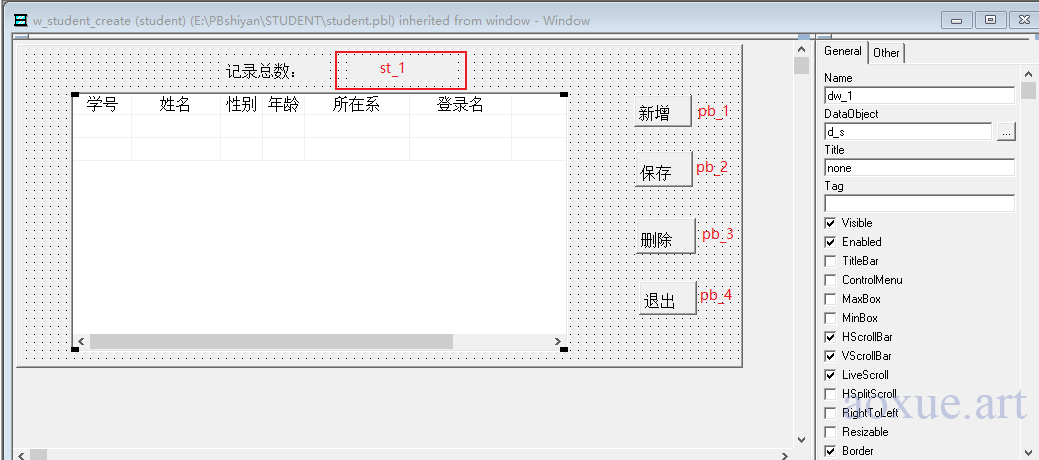Screen dimensions: 1039x460
Task: Click the DataWindow left scroll arrow
Action: pos(81,341)
